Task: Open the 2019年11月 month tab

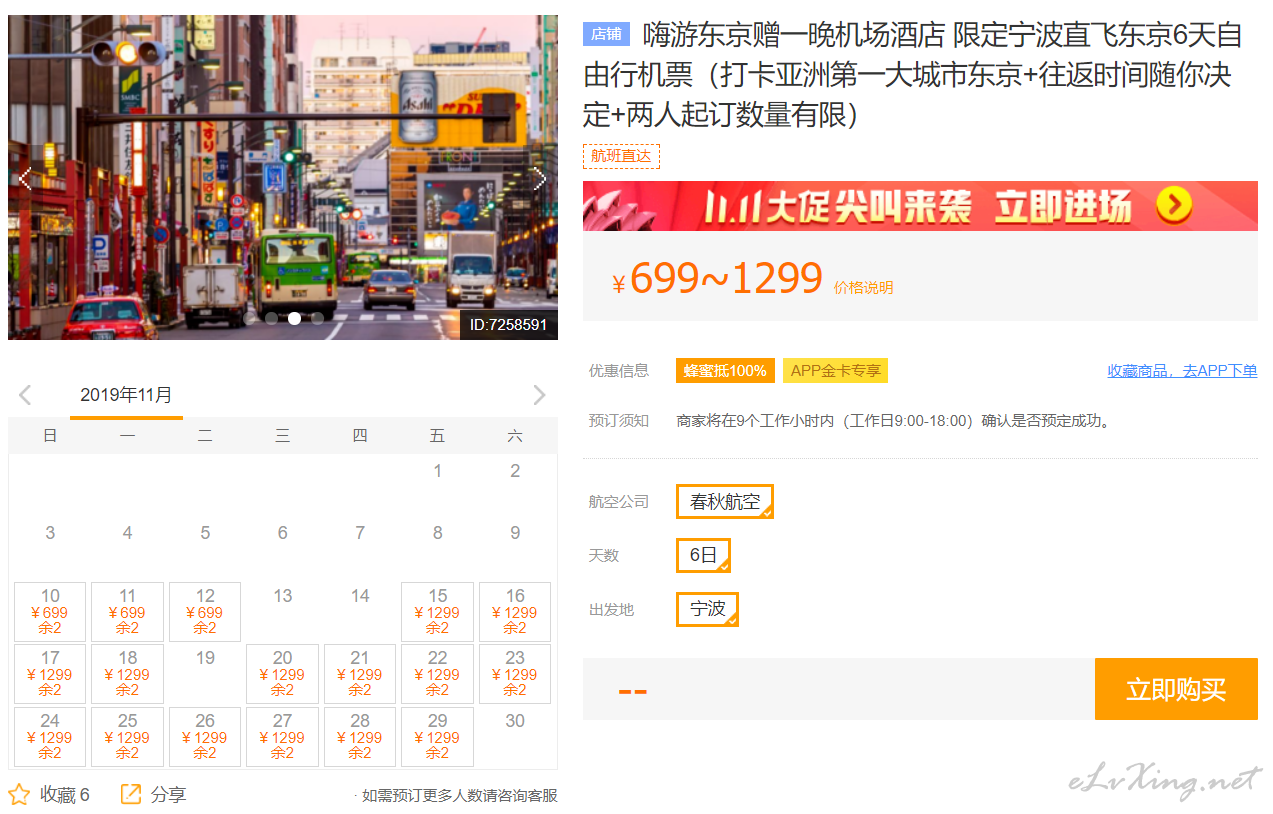Action: pos(126,395)
